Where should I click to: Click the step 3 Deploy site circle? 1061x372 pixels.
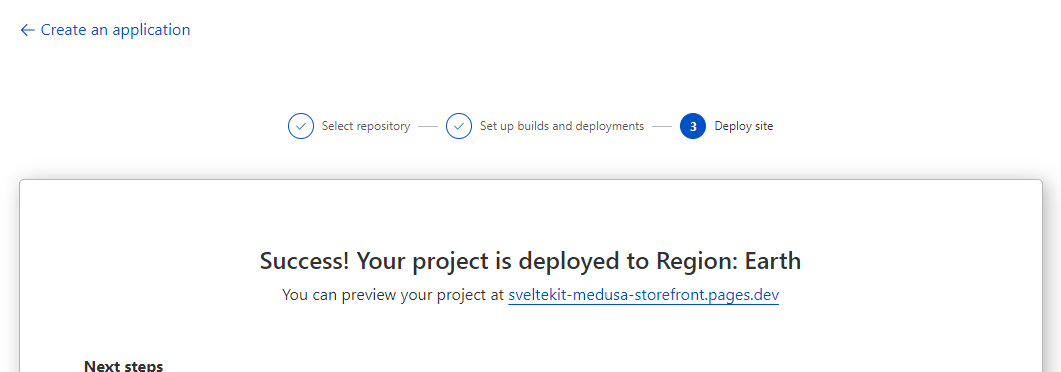coord(693,126)
